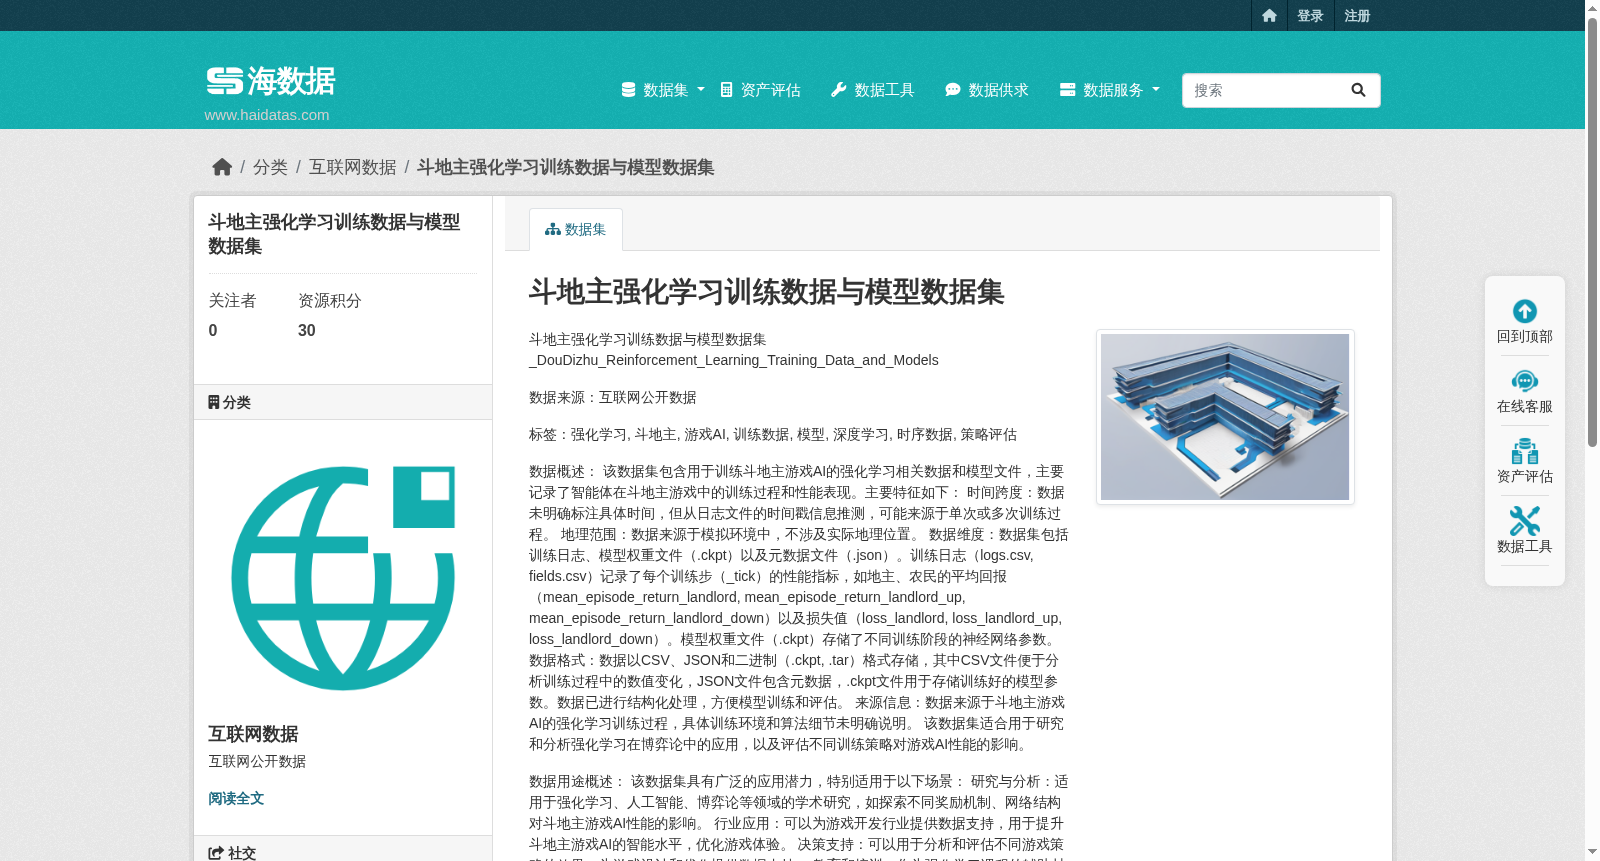
Task: Open the 数据供求 navigation menu item
Action: [x=987, y=90]
